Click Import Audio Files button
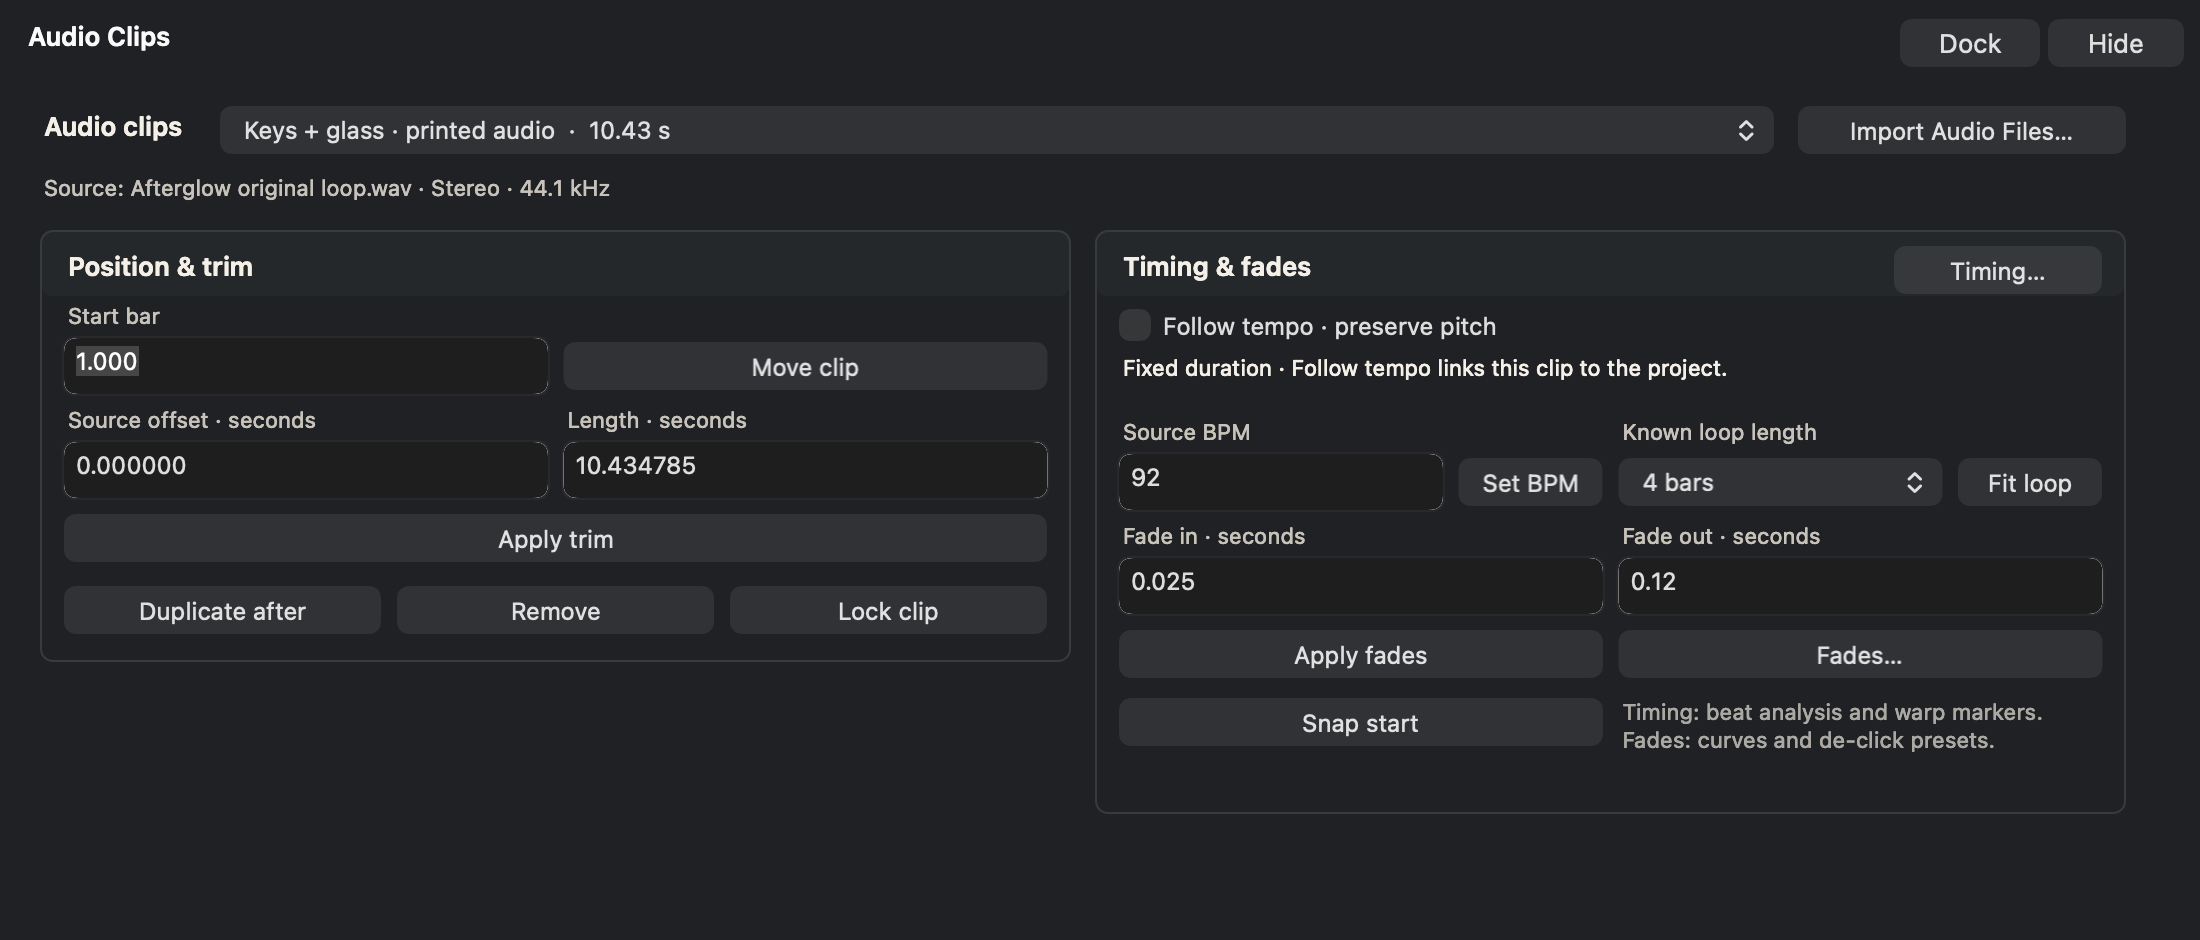 (x=1961, y=130)
